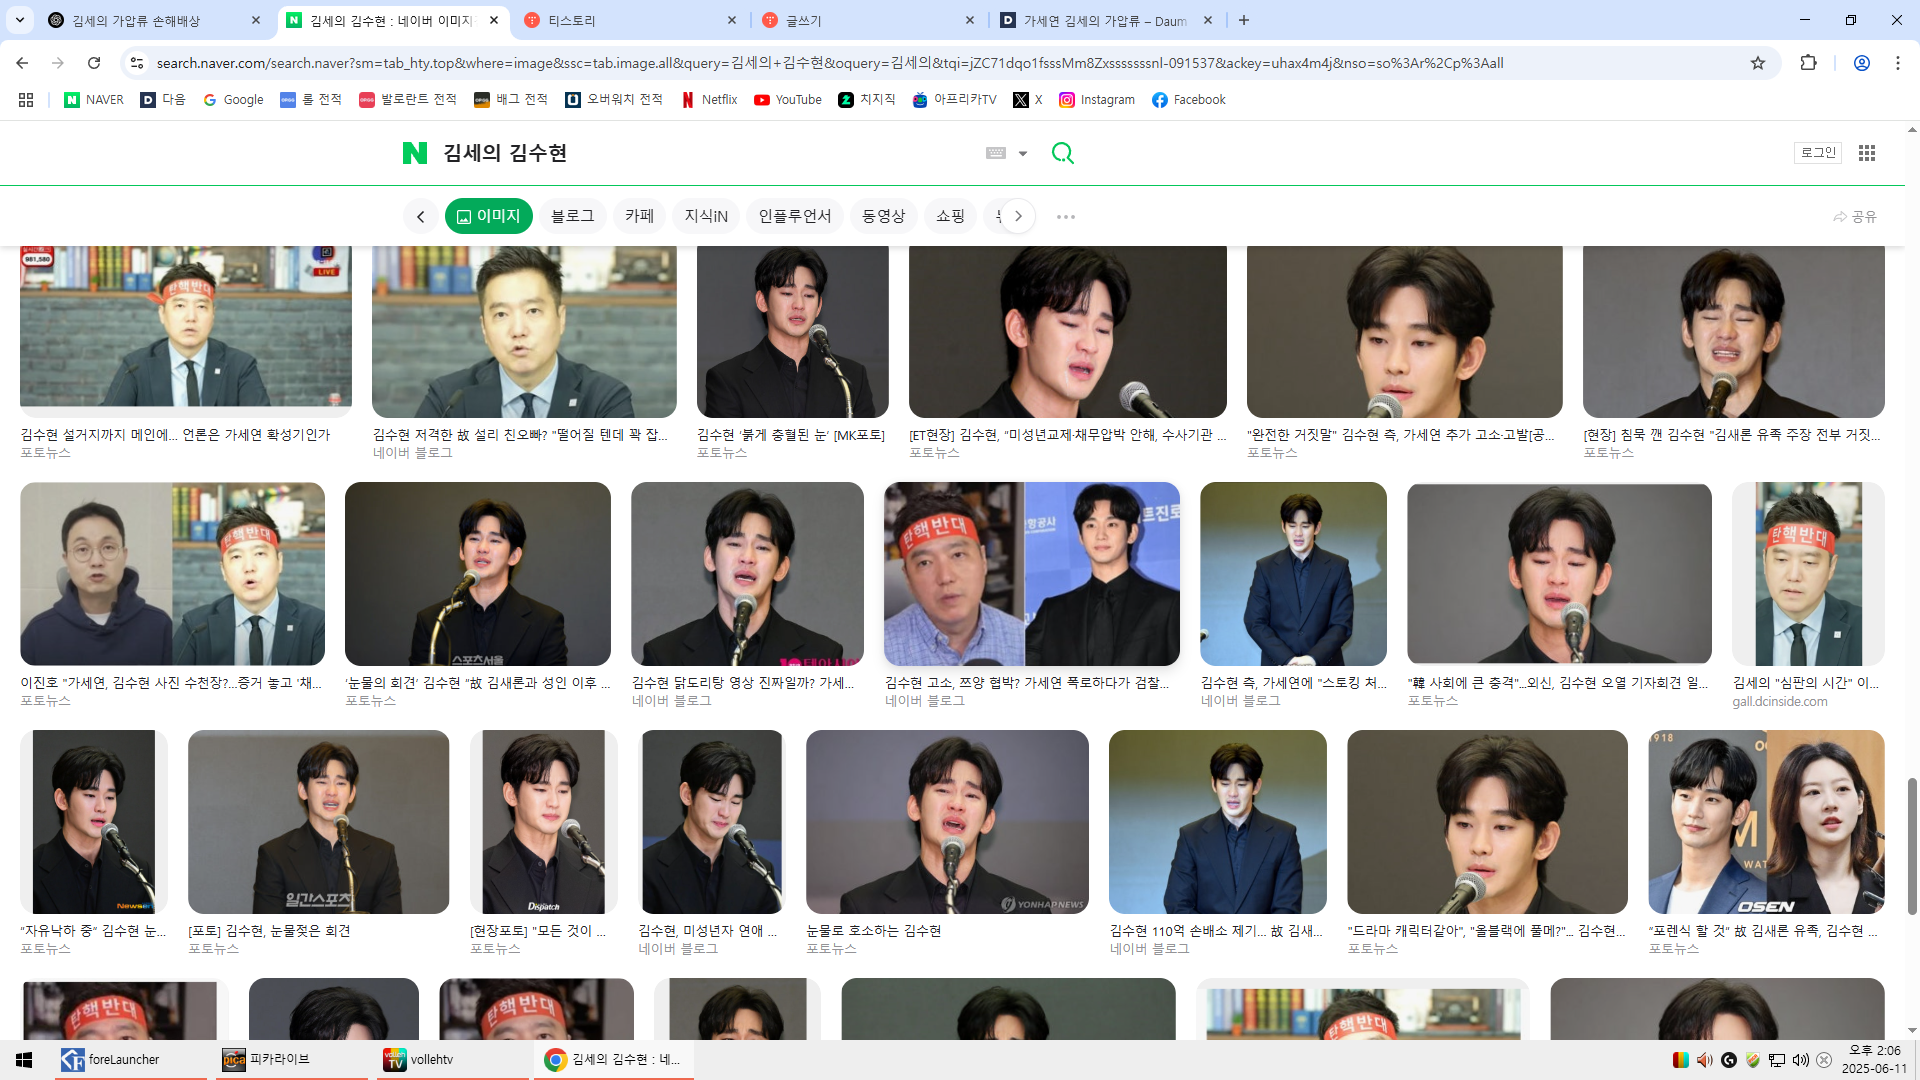Switch to the 동영상 search tab

[x=883, y=217]
